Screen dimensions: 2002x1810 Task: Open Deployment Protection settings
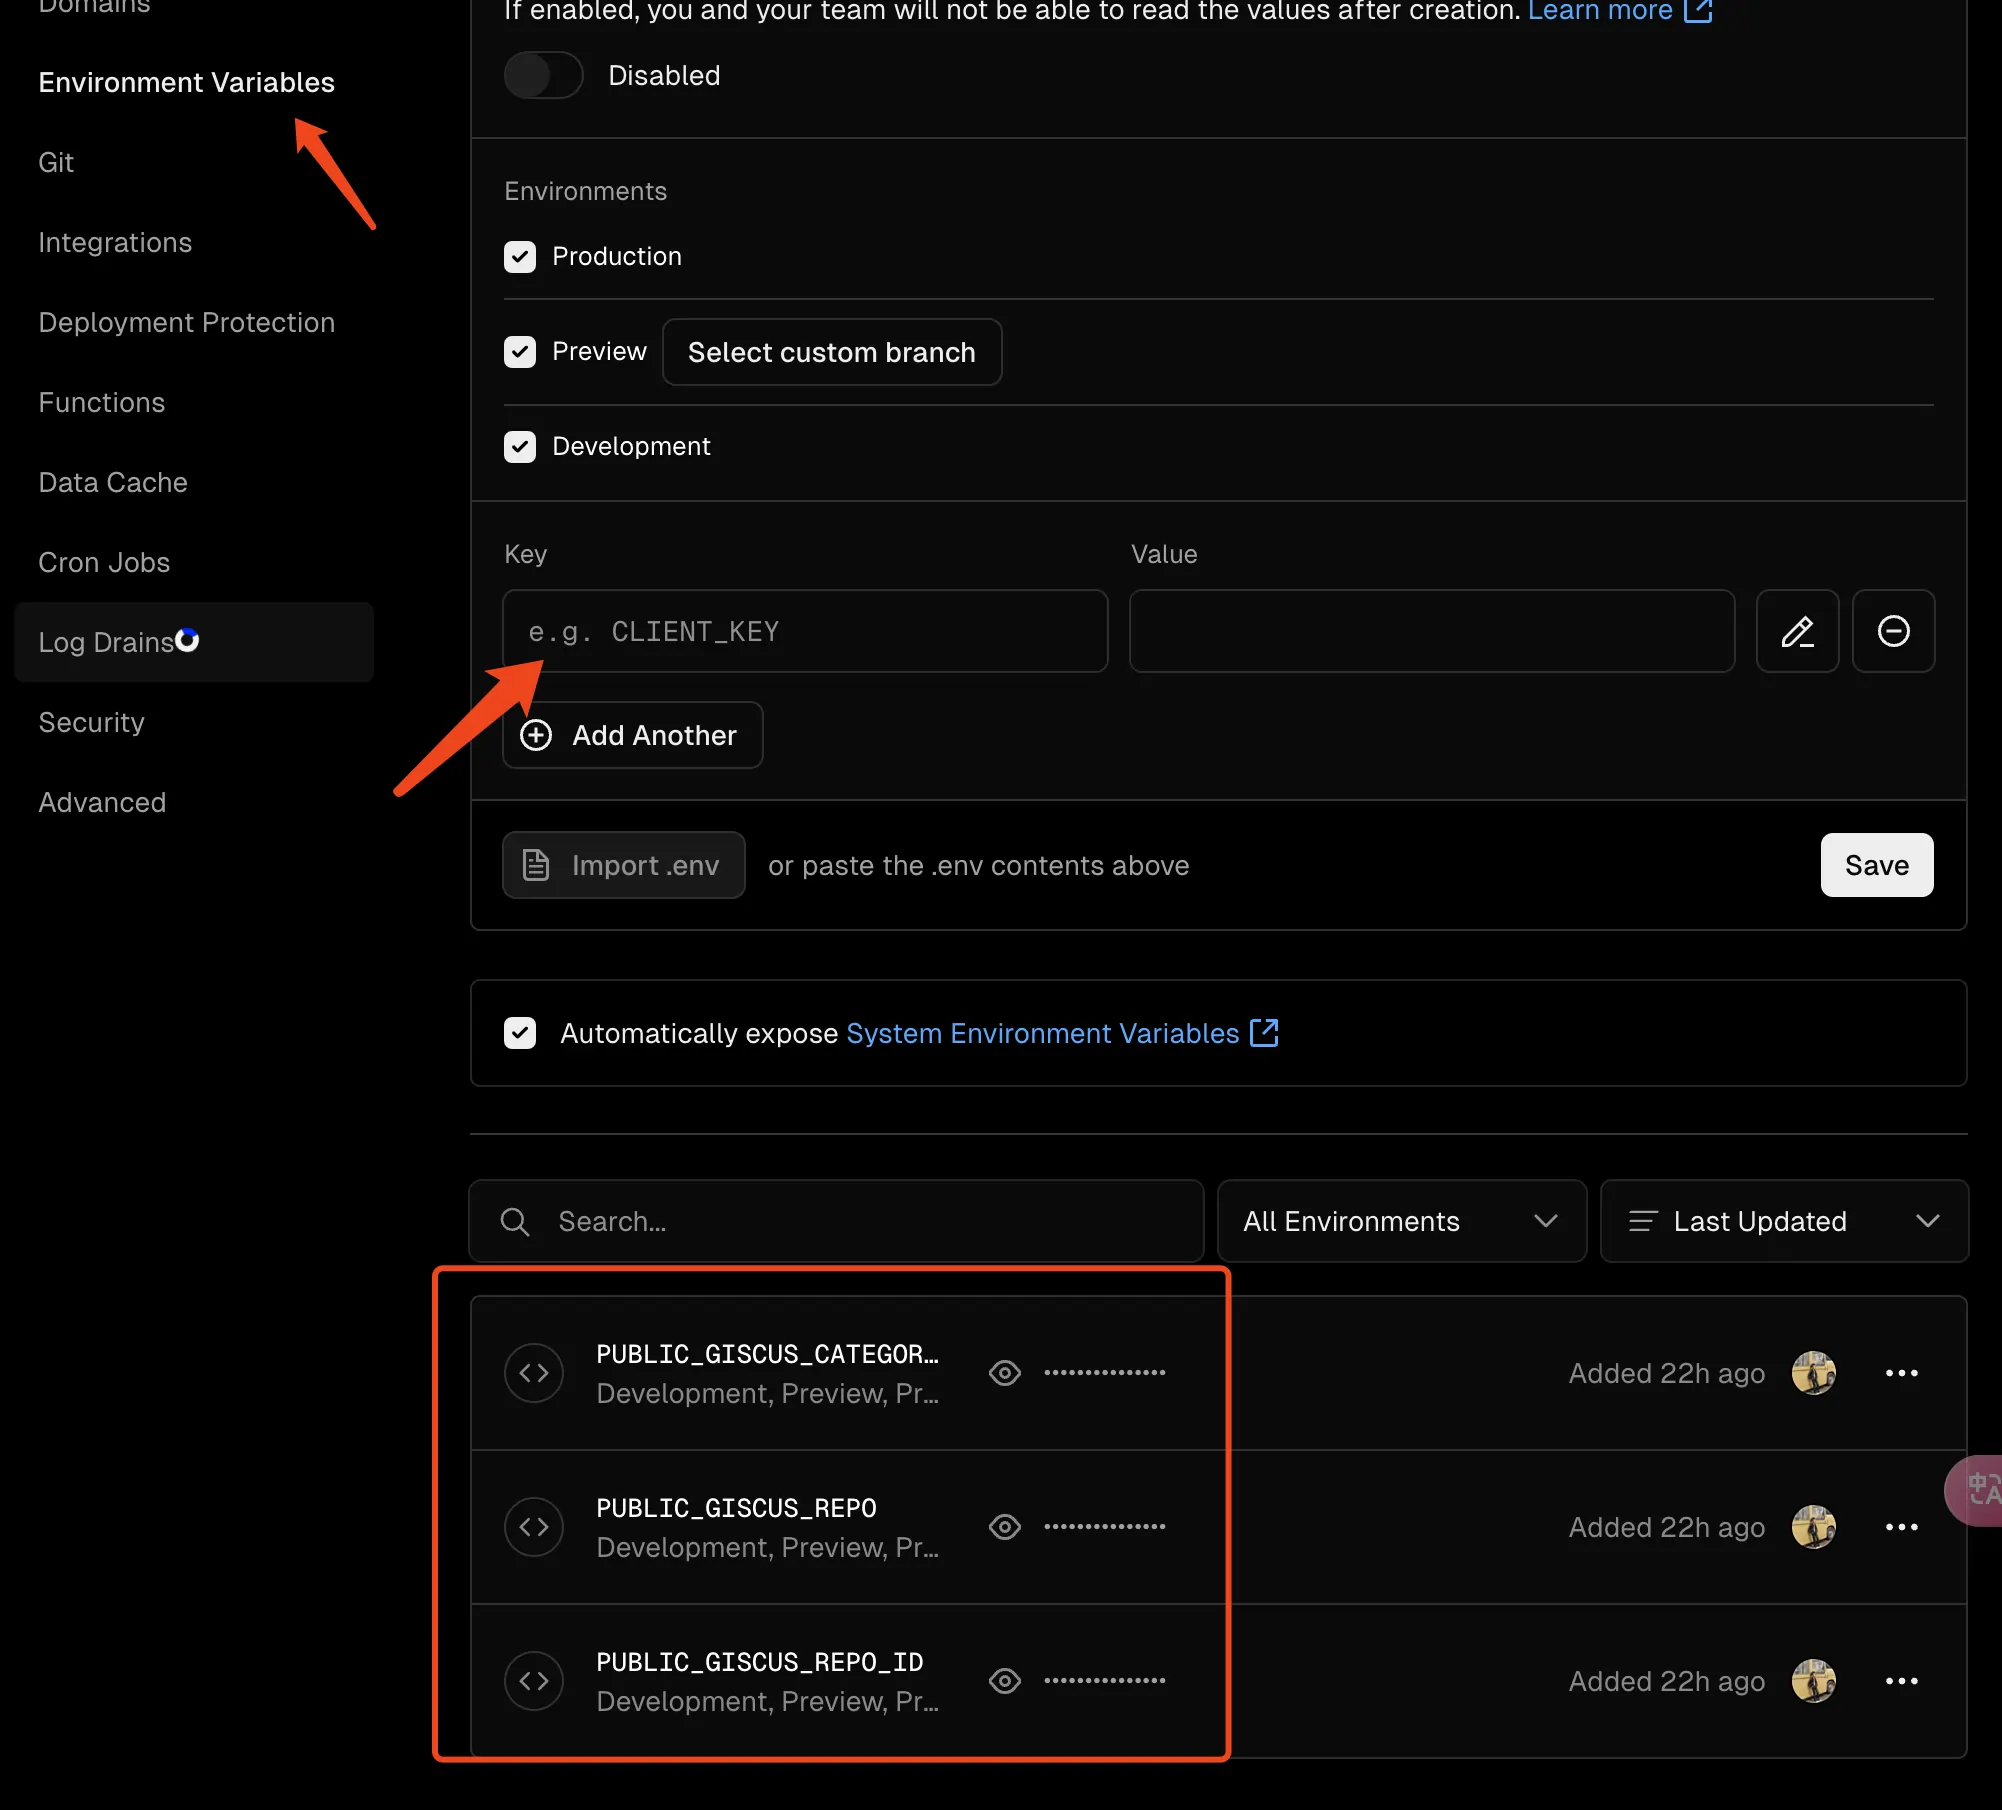[x=186, y=322]
